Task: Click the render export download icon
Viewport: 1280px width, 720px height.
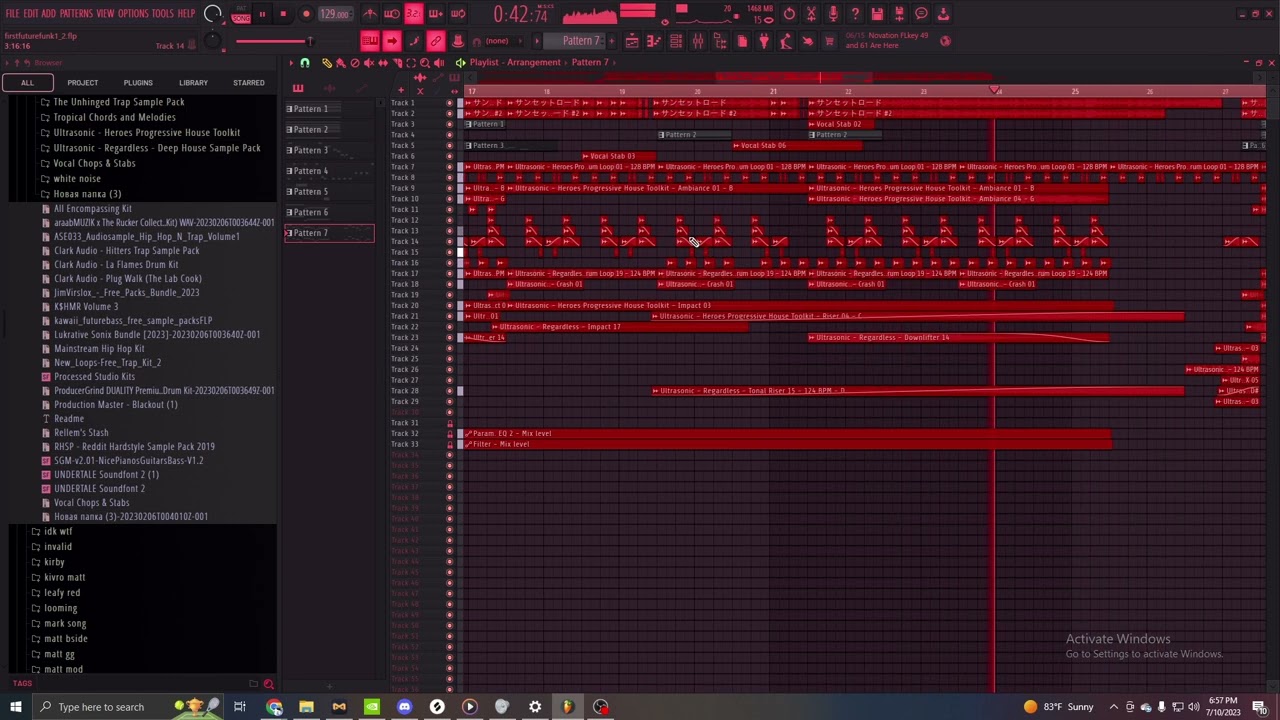Action: 943,14
